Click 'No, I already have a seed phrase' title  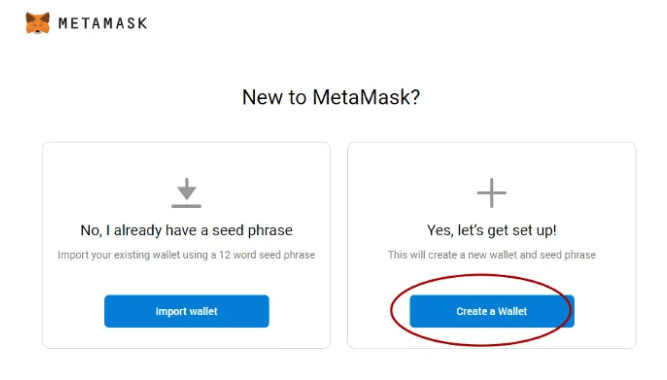[x=186, y=230]
